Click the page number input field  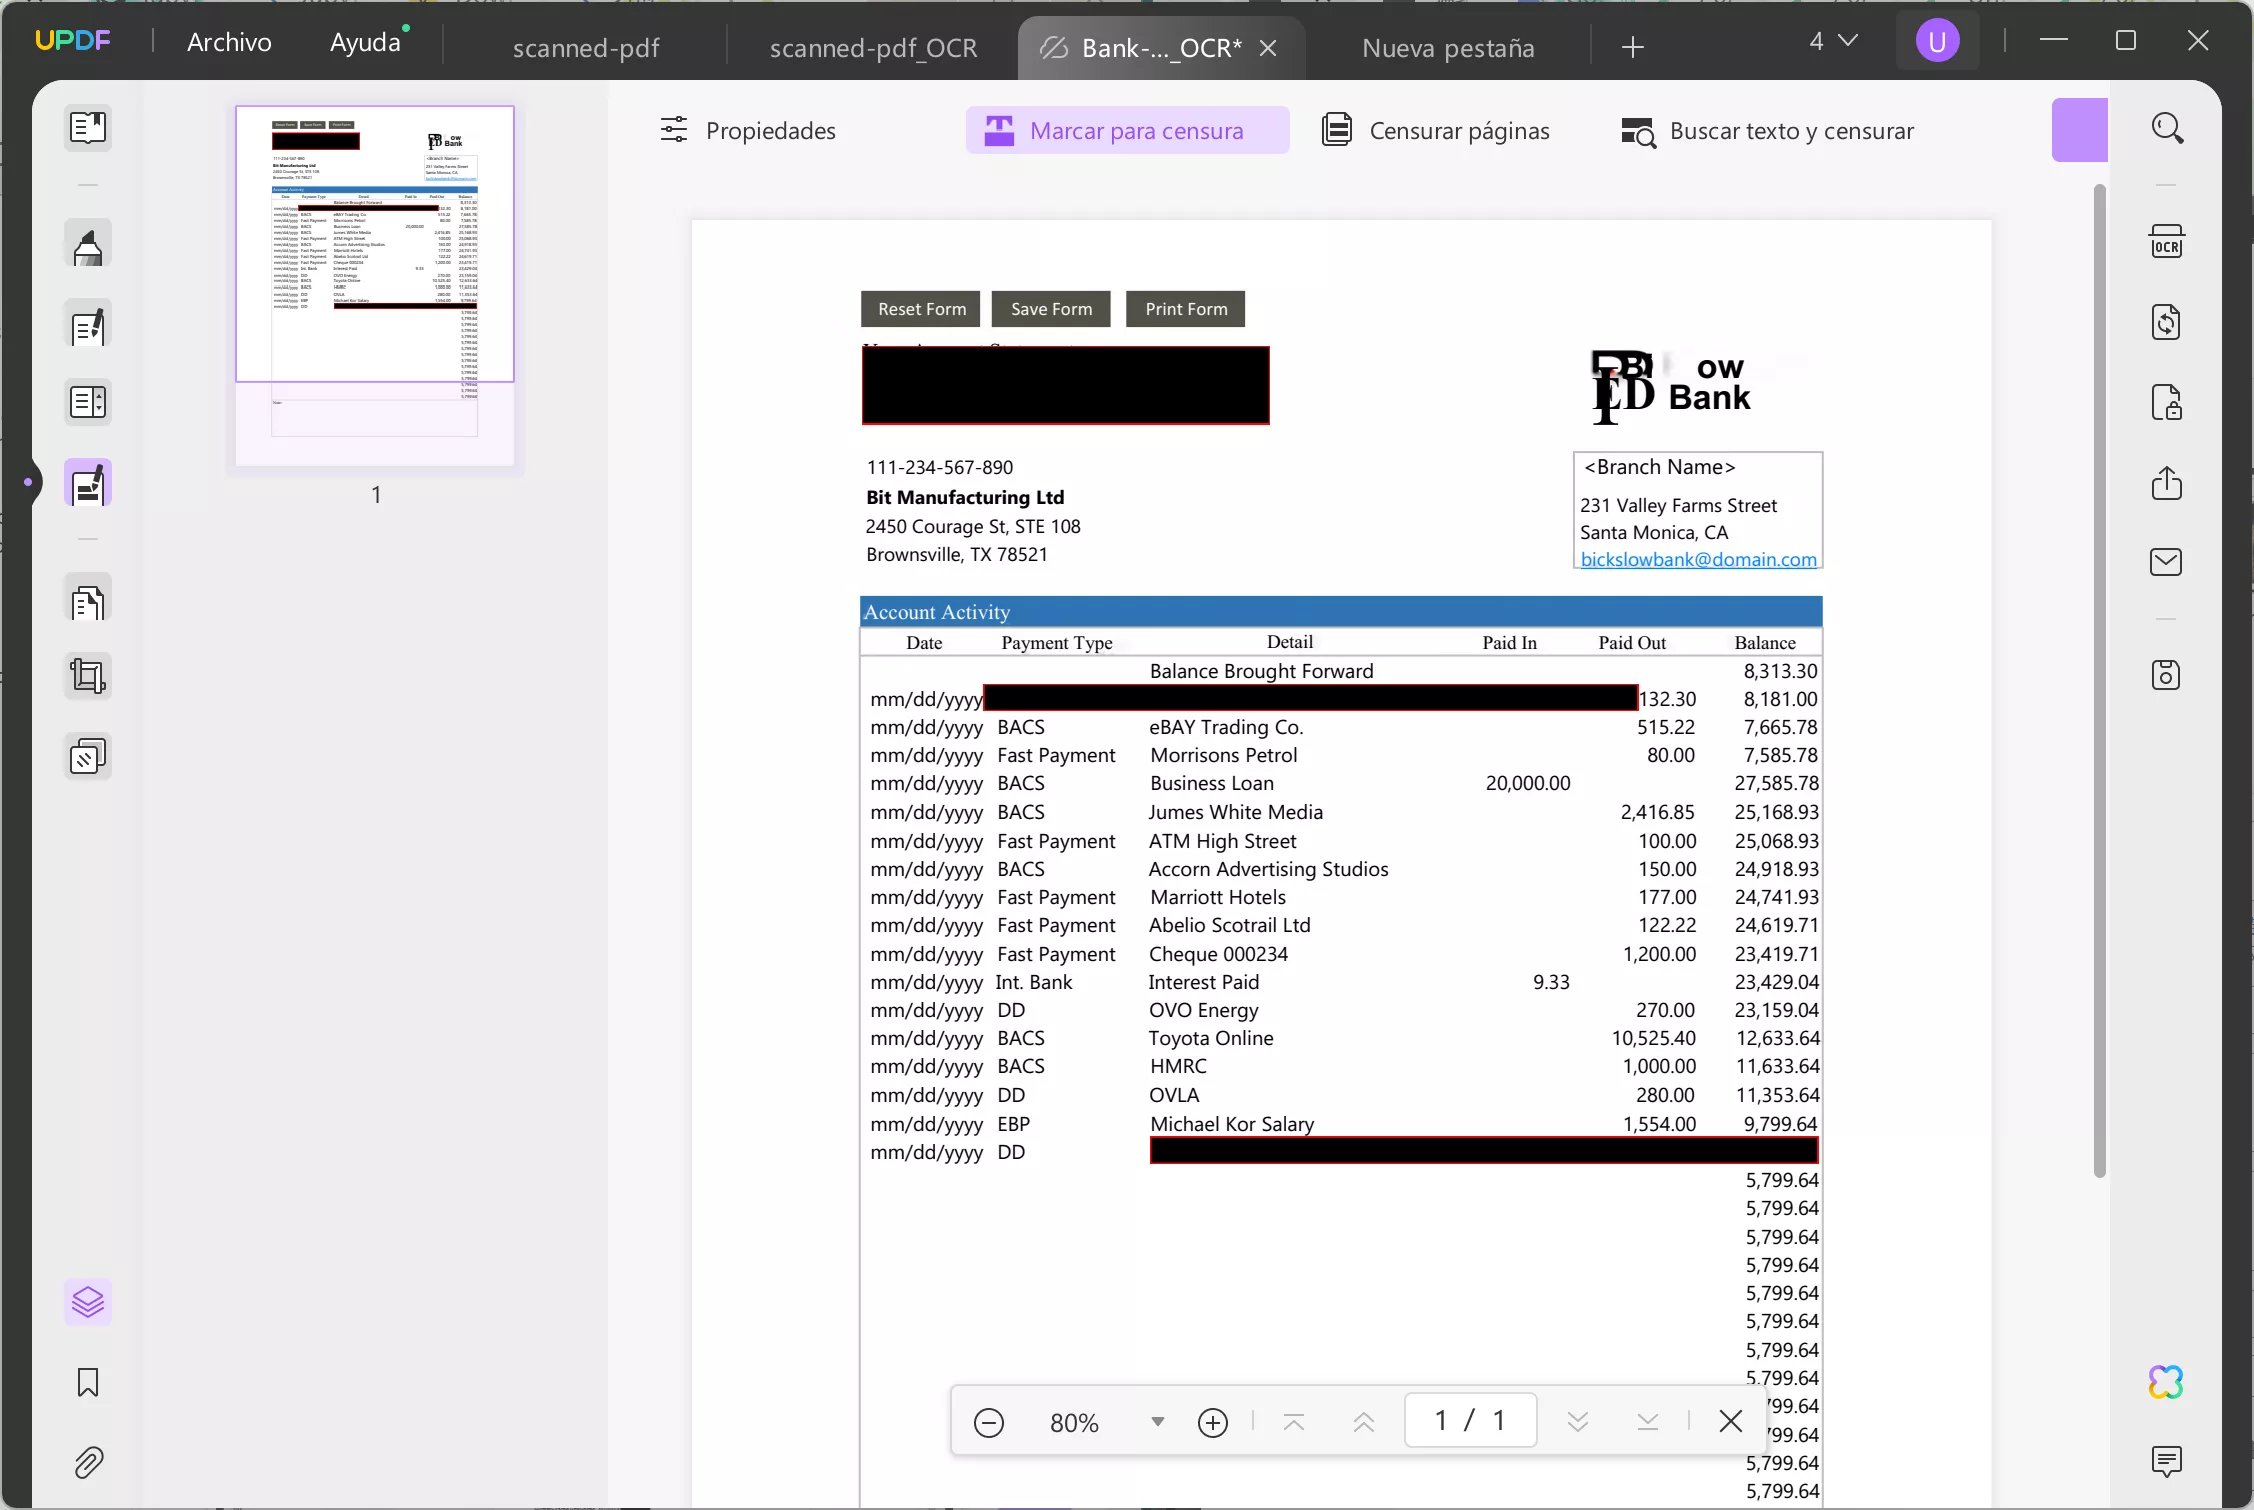click(x=1470, y=1420)
